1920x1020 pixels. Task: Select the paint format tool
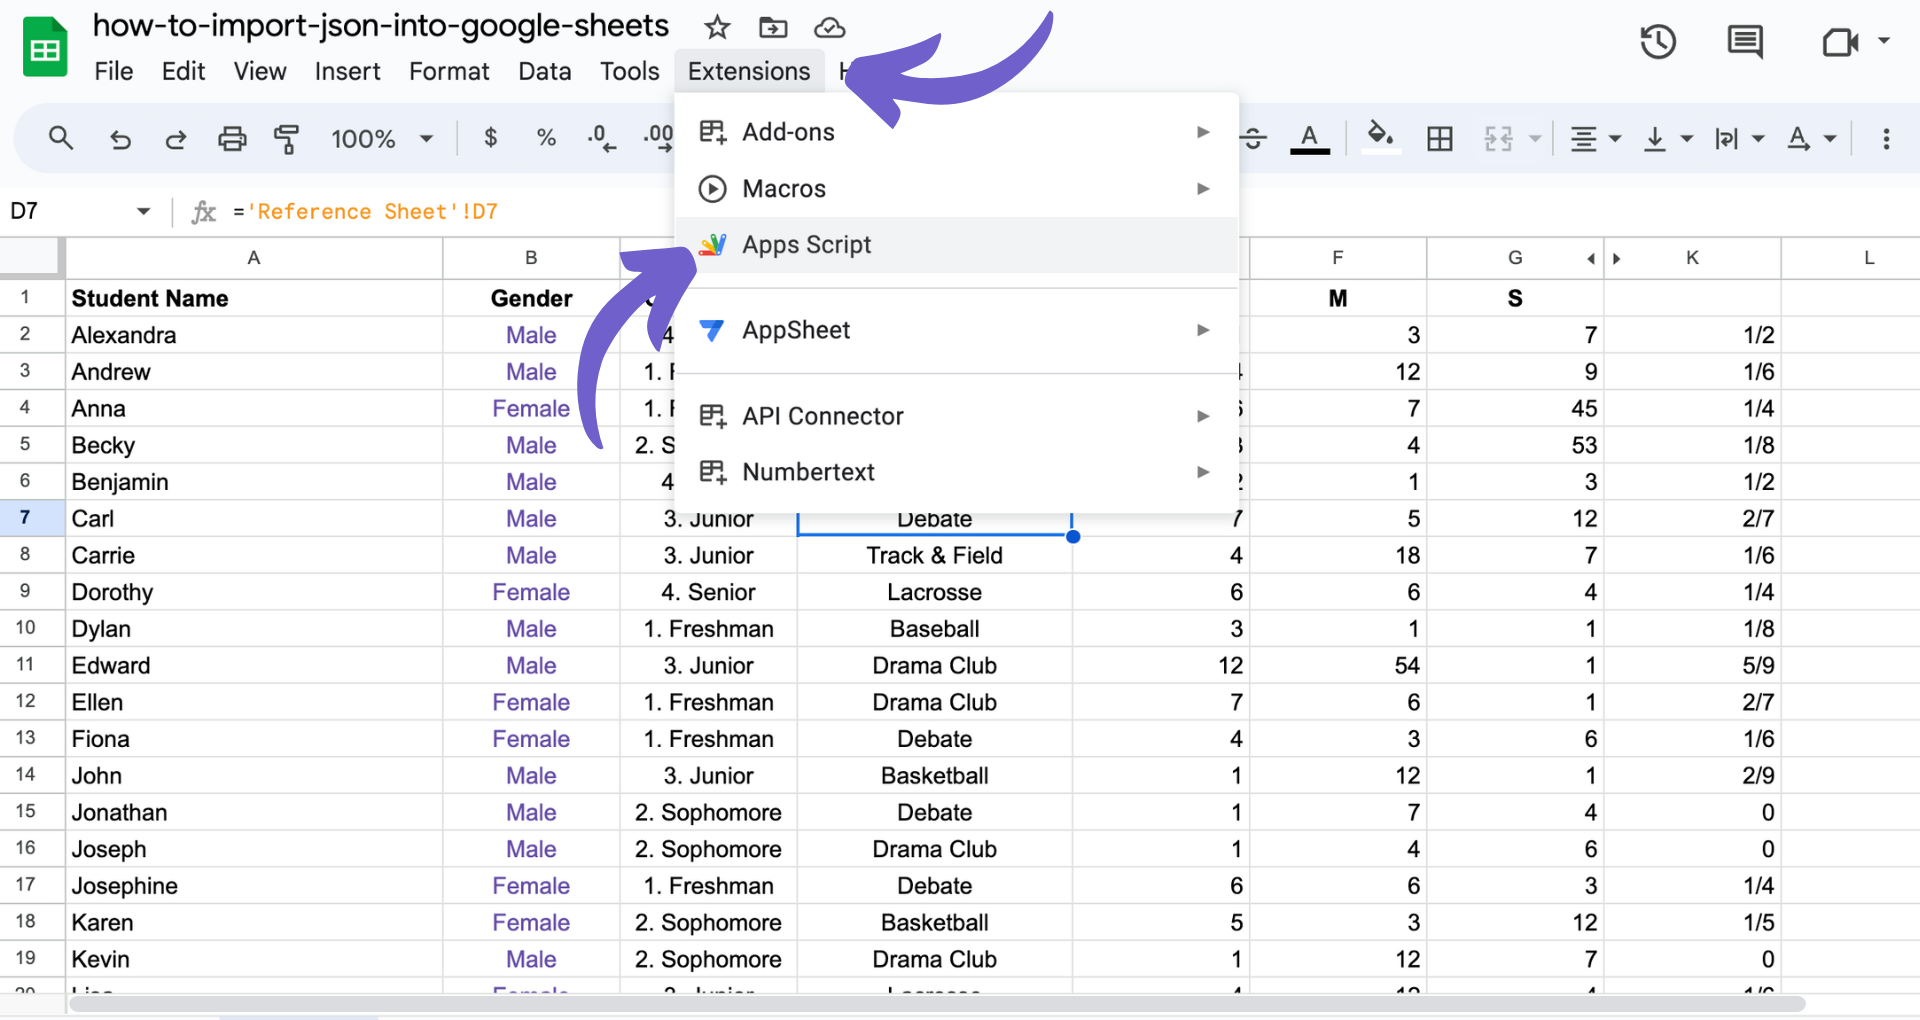[x=287, y=138]
